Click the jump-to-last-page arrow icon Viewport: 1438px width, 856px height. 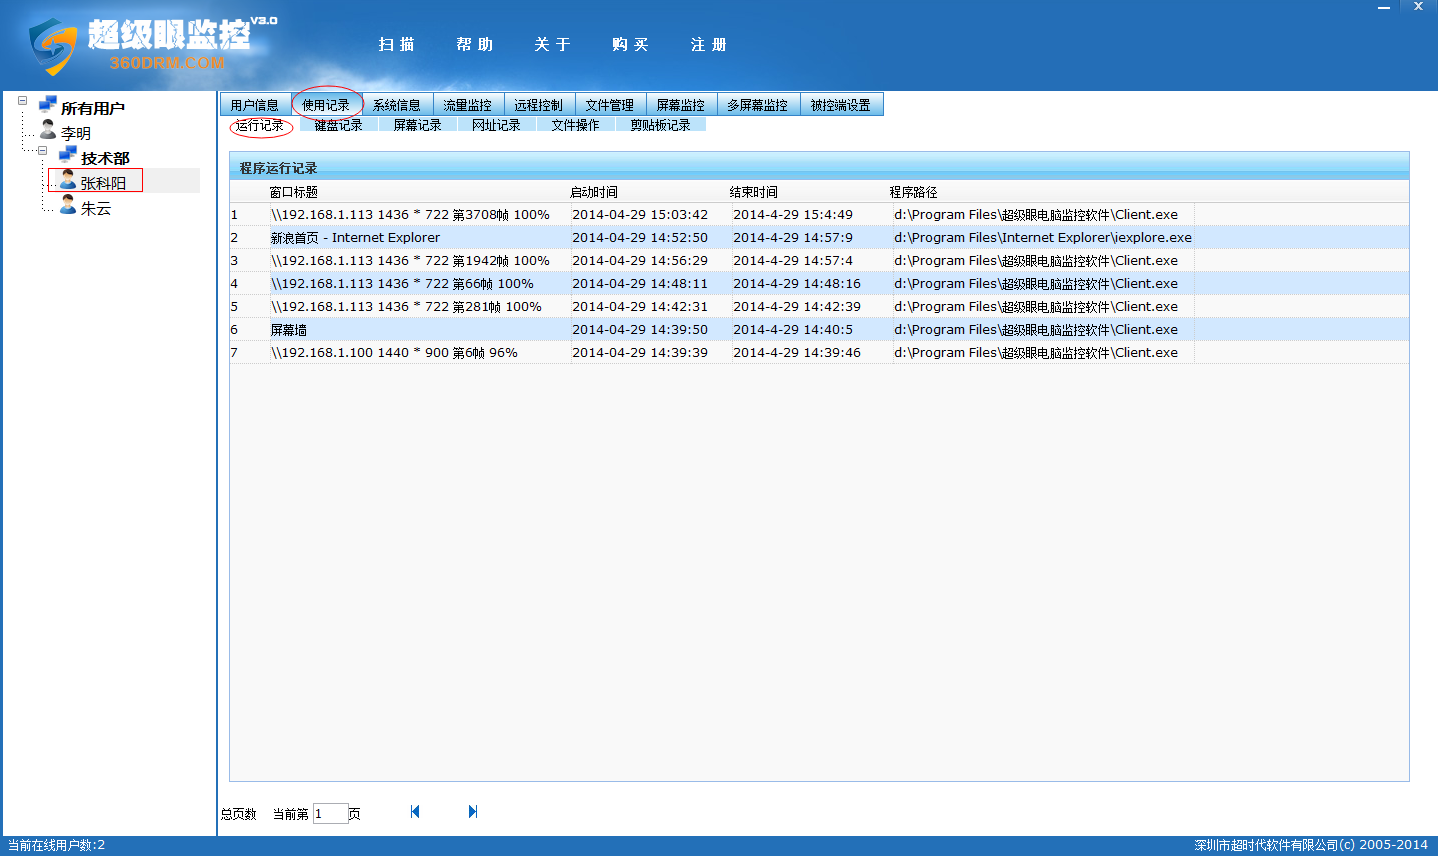point(472,811)
